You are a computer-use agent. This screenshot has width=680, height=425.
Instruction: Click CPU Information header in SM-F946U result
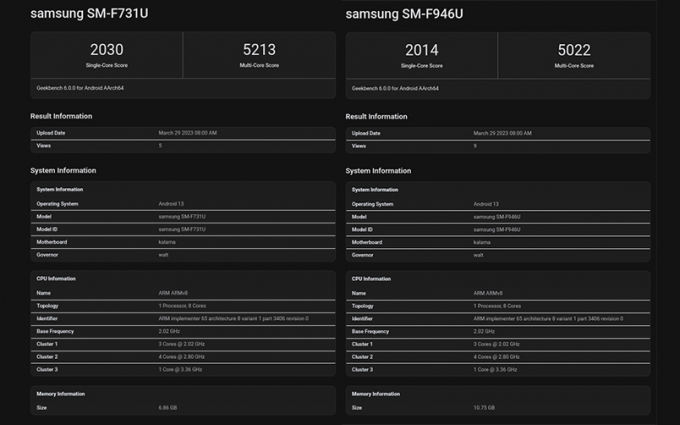coord(371,279)
